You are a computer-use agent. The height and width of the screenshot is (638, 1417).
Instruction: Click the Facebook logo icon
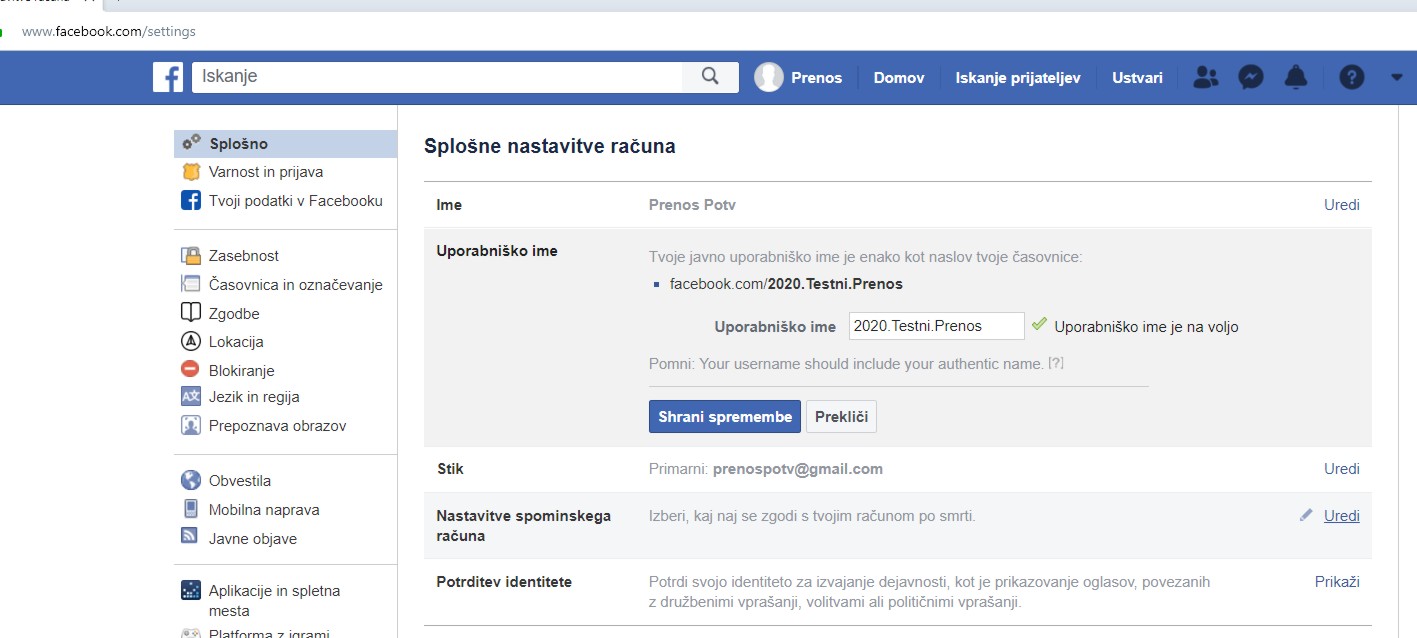pos(167,77)
